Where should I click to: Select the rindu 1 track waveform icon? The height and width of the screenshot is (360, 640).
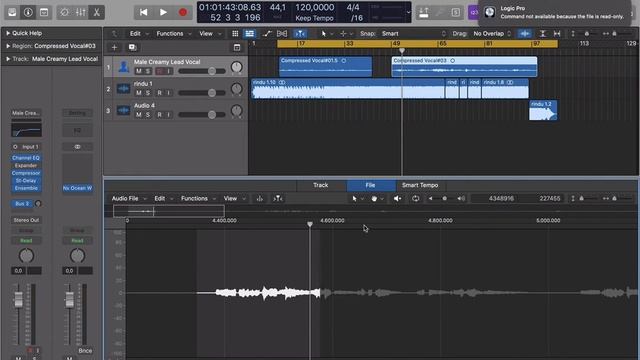click(123, 89)
